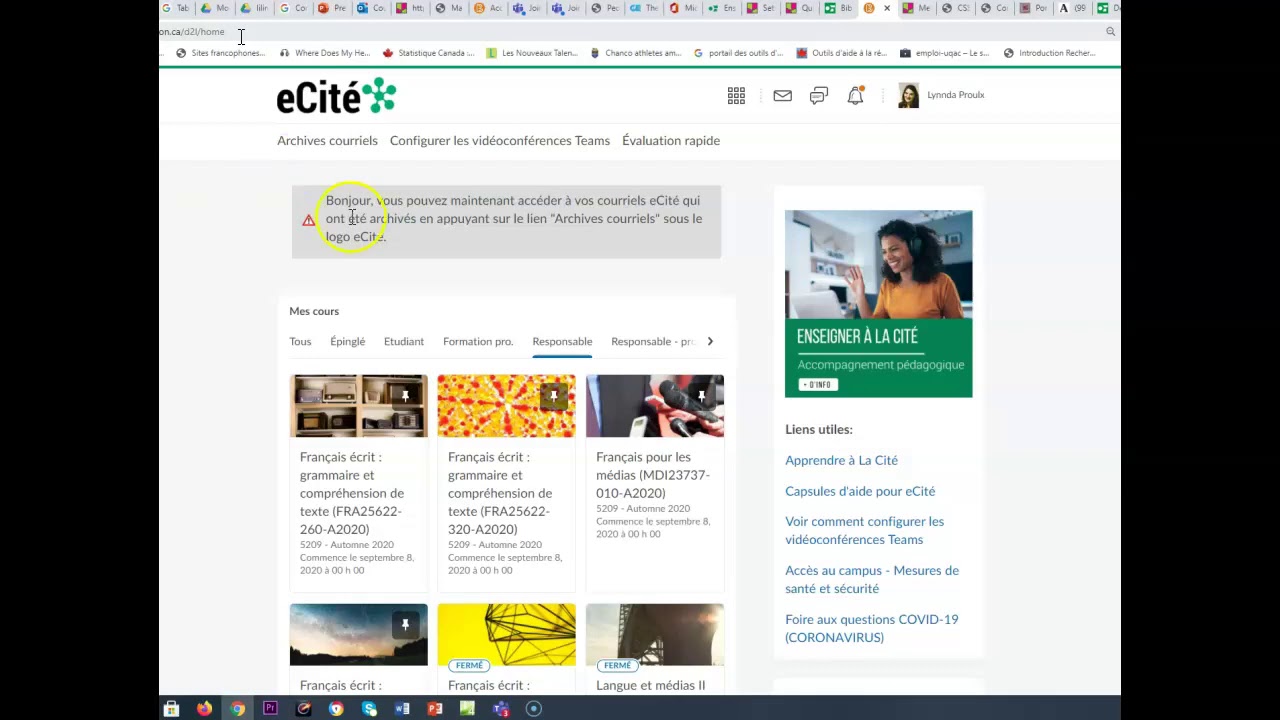Screen dimensions: 1280x720
Task: Open the Sites francophones bookmark
Action: [220, 53]
